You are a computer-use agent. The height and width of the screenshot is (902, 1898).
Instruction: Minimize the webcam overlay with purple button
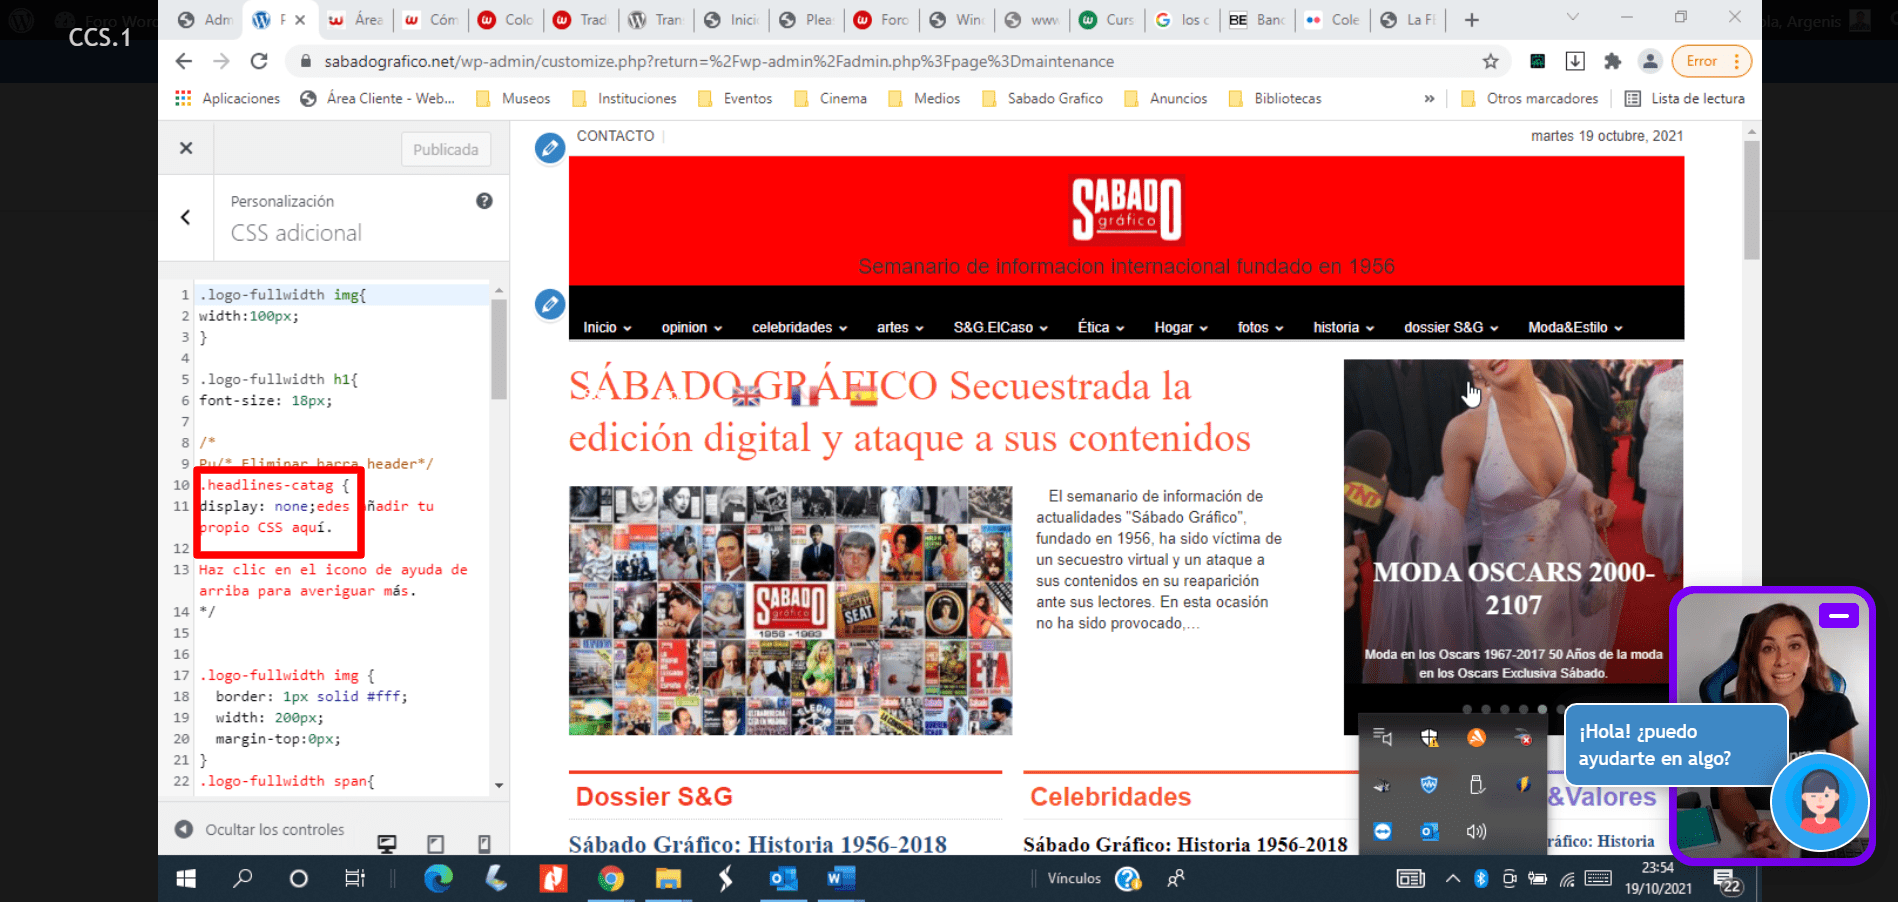(1838, 615)
